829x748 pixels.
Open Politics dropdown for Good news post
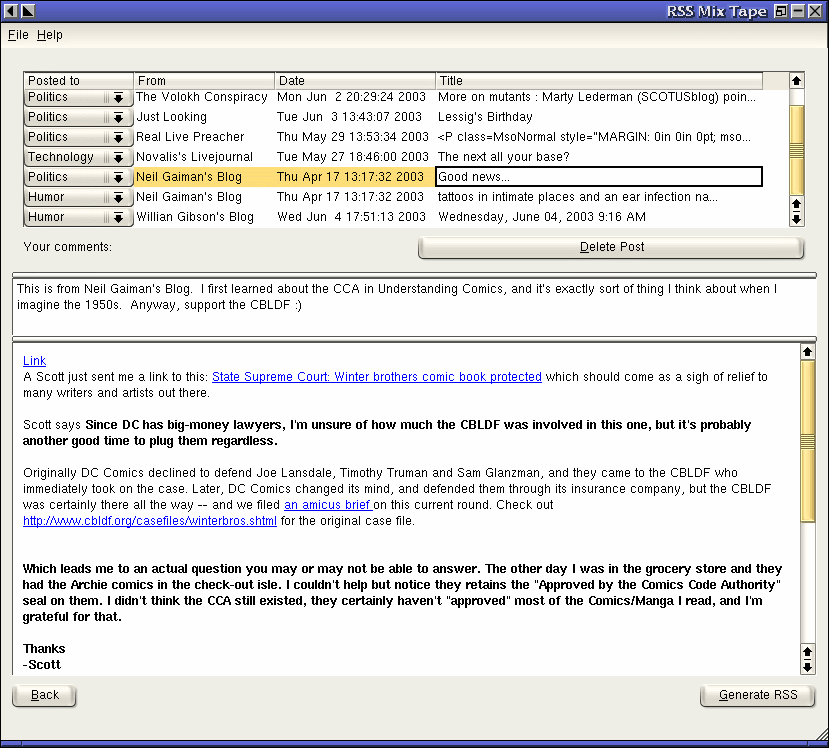78,177
